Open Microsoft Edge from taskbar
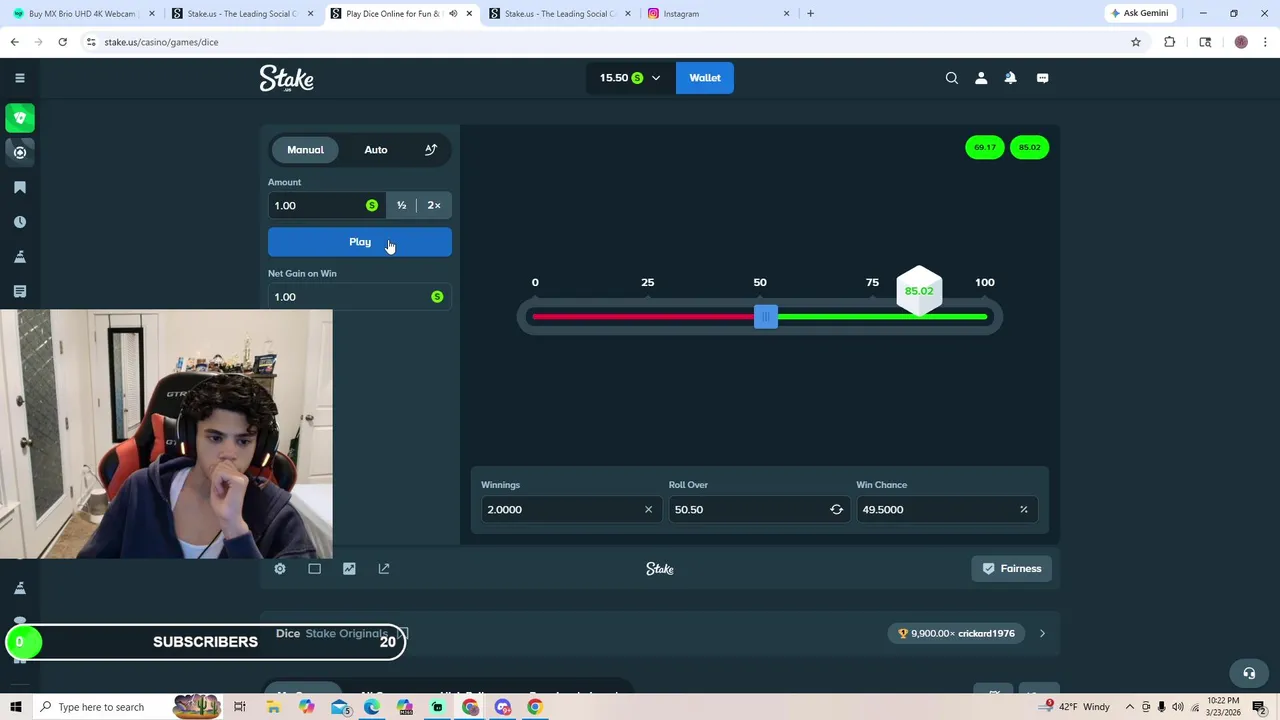1280x720 pixels. click(372, 707)
